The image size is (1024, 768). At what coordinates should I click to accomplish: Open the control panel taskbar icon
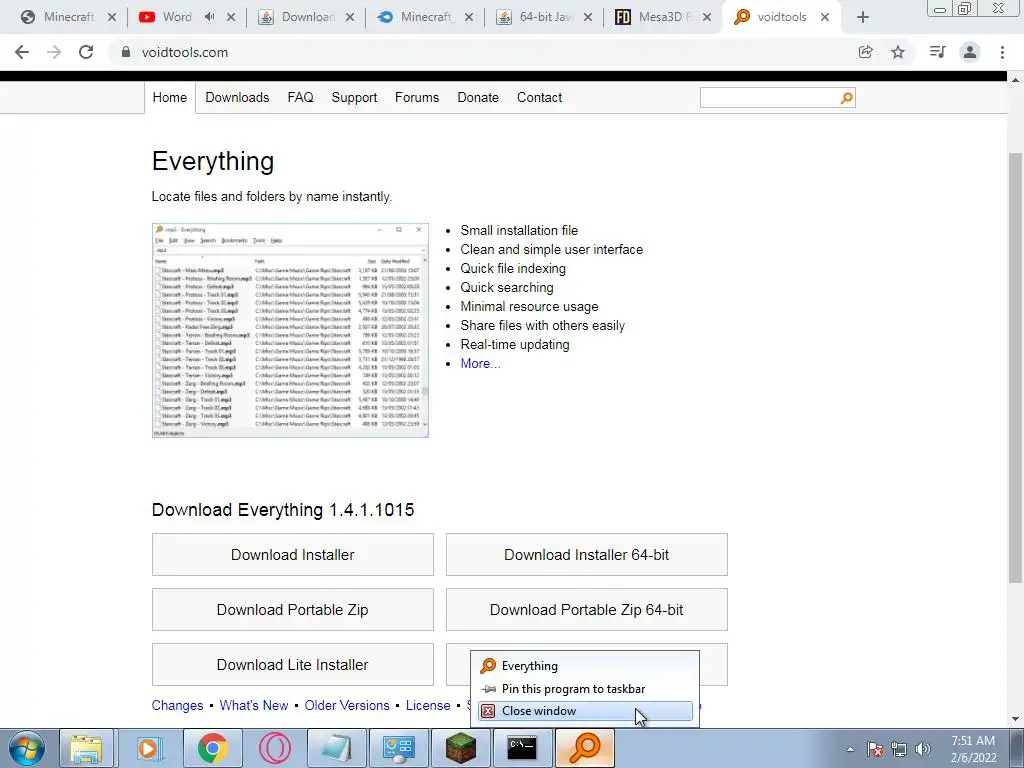coord(398,748)
